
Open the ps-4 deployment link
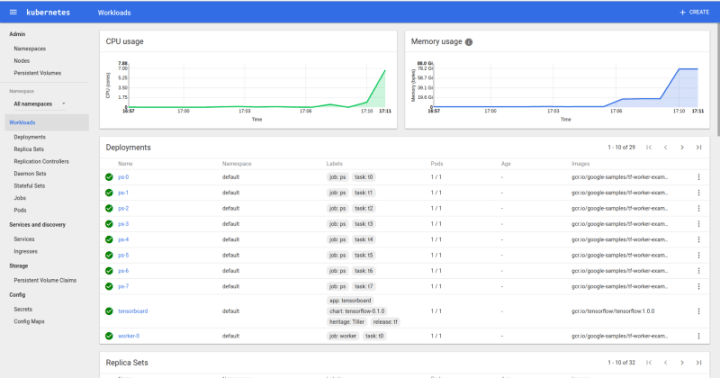click(123, 239)
